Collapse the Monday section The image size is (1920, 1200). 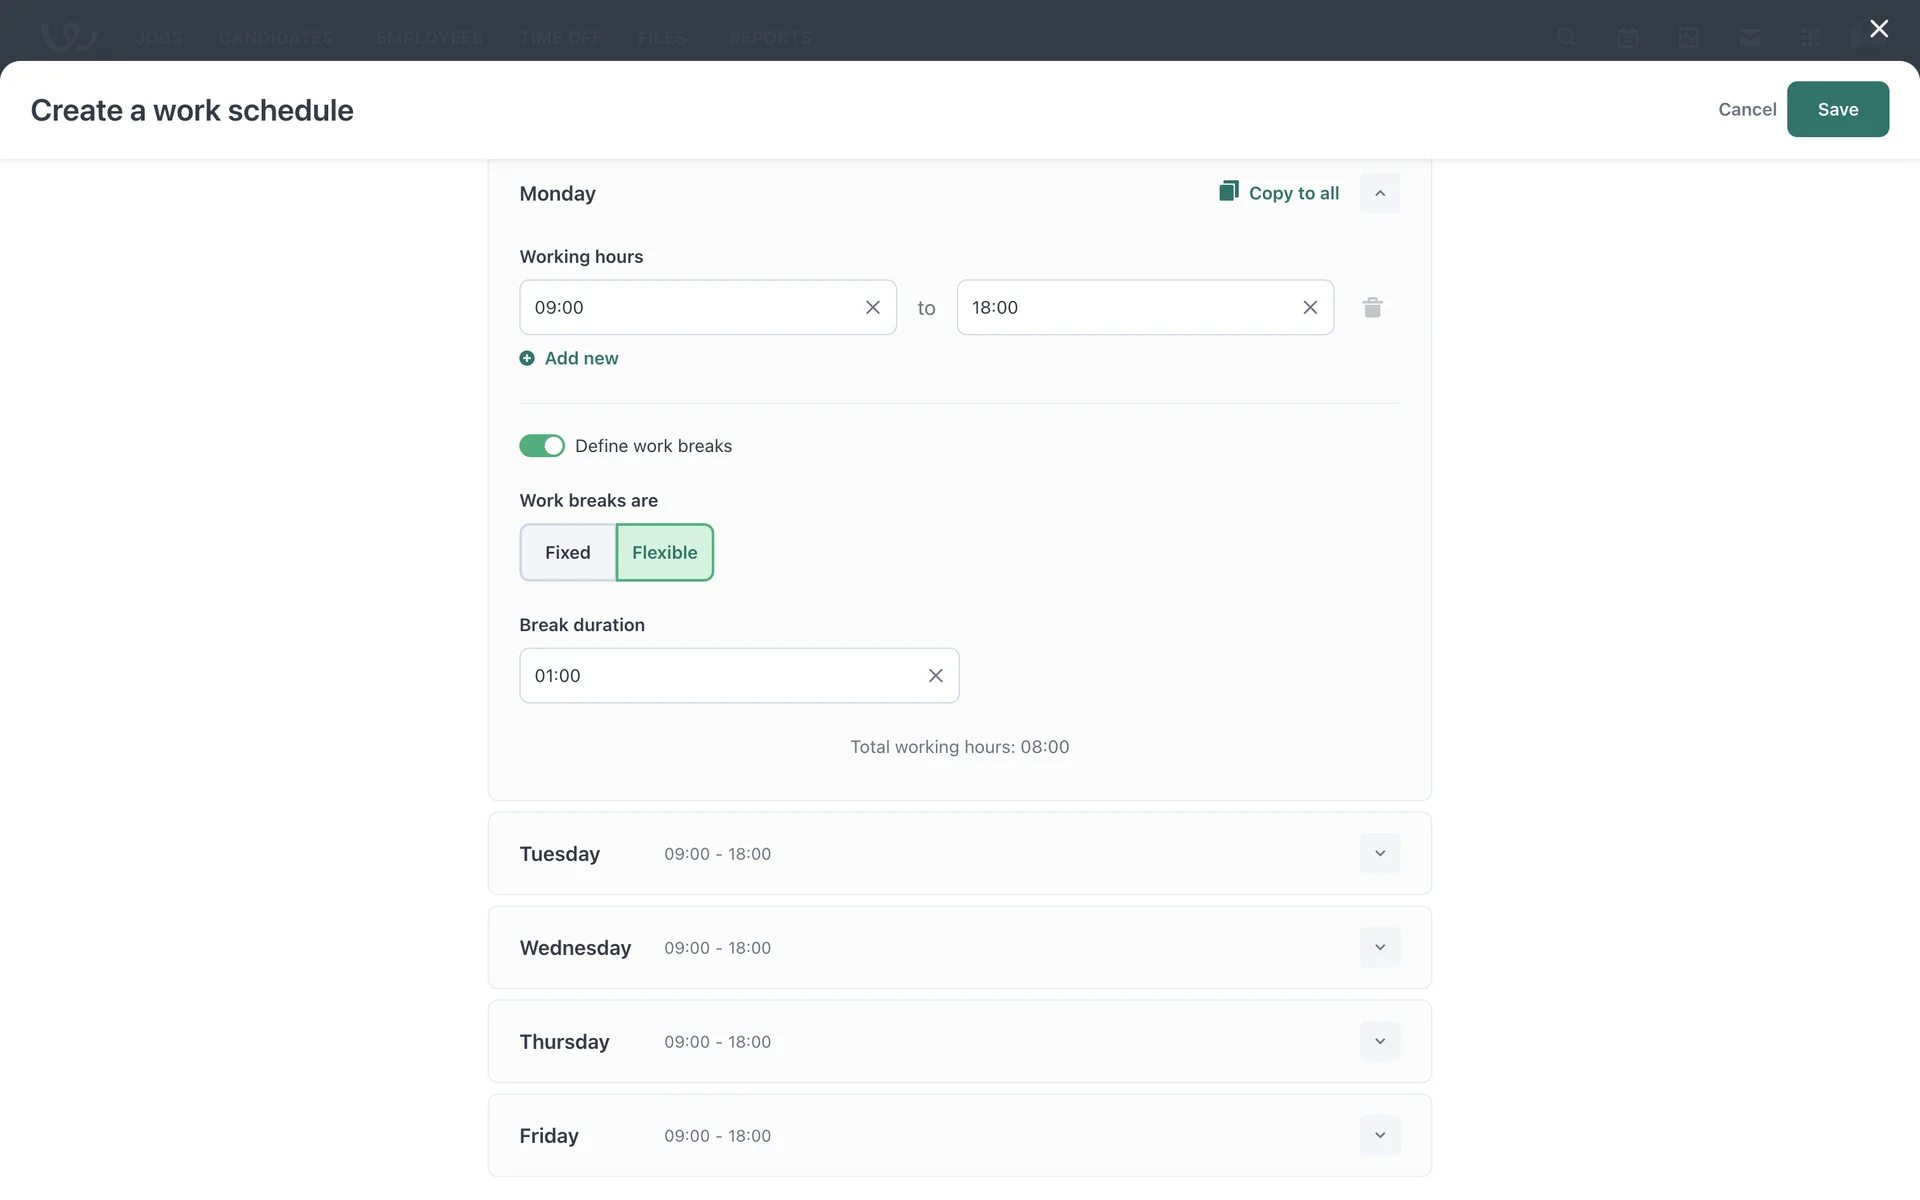[1379, 193]
